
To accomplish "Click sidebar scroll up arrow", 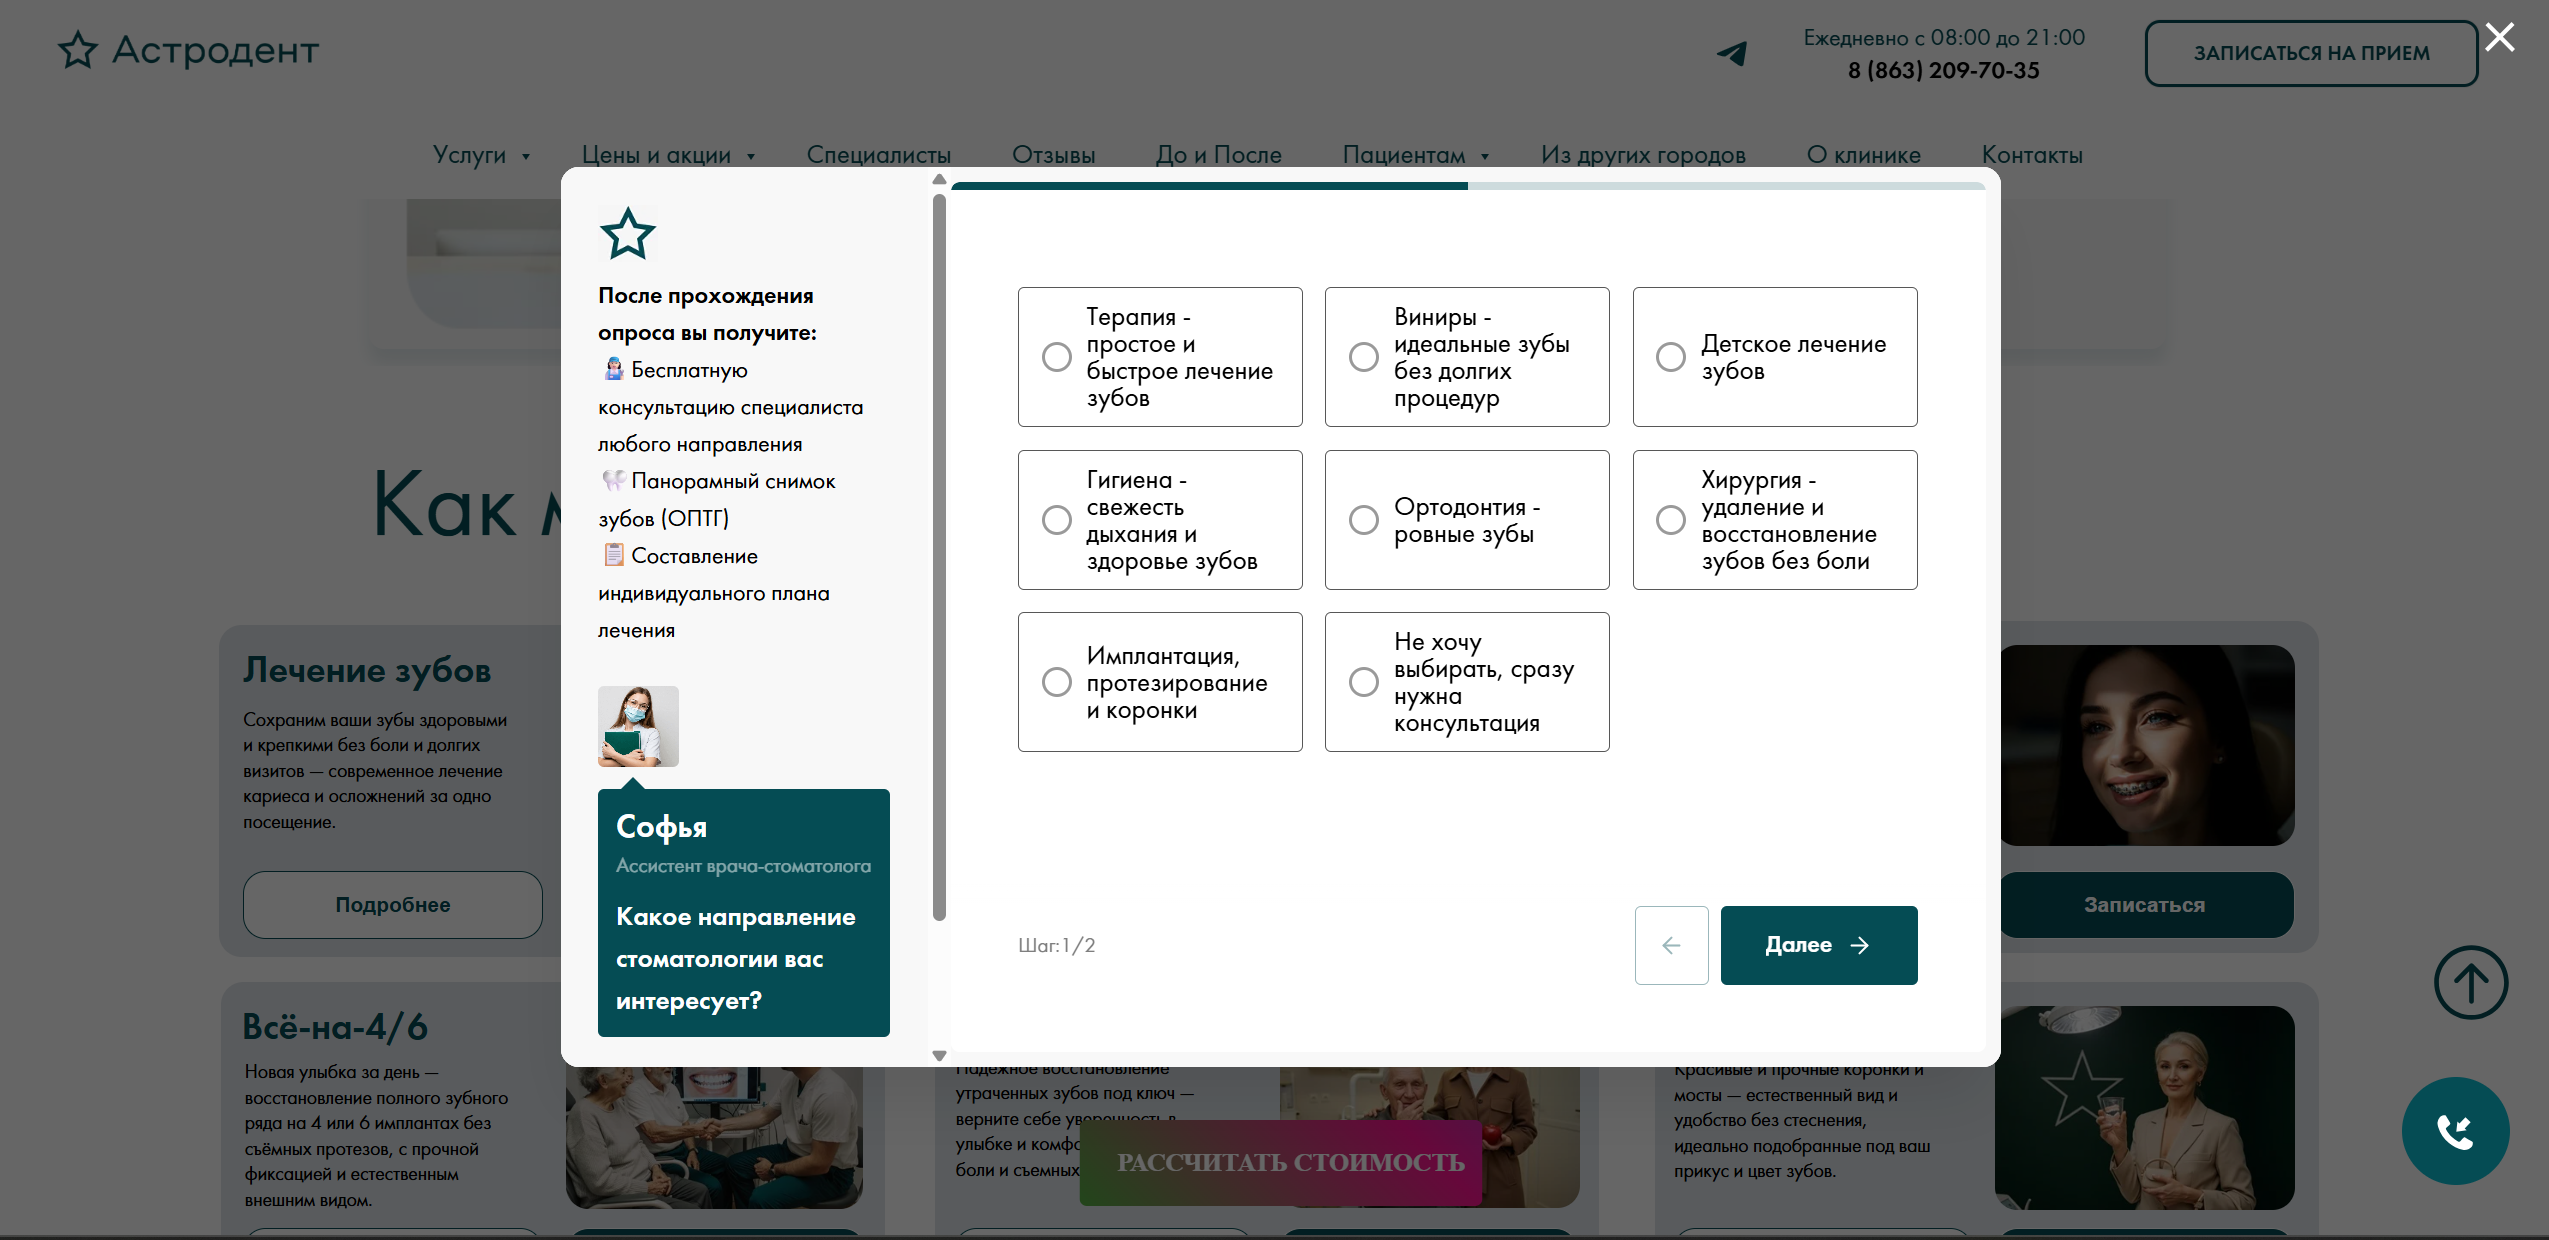I will [939, 180].
